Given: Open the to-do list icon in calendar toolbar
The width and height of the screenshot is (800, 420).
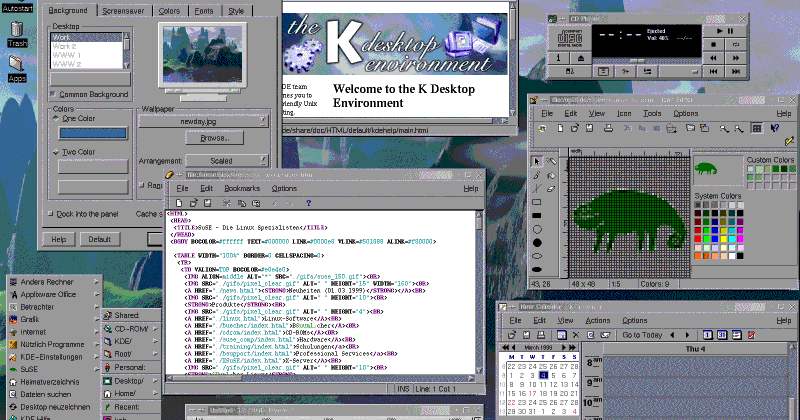Looking at the screenshot, I should point(751,335).
